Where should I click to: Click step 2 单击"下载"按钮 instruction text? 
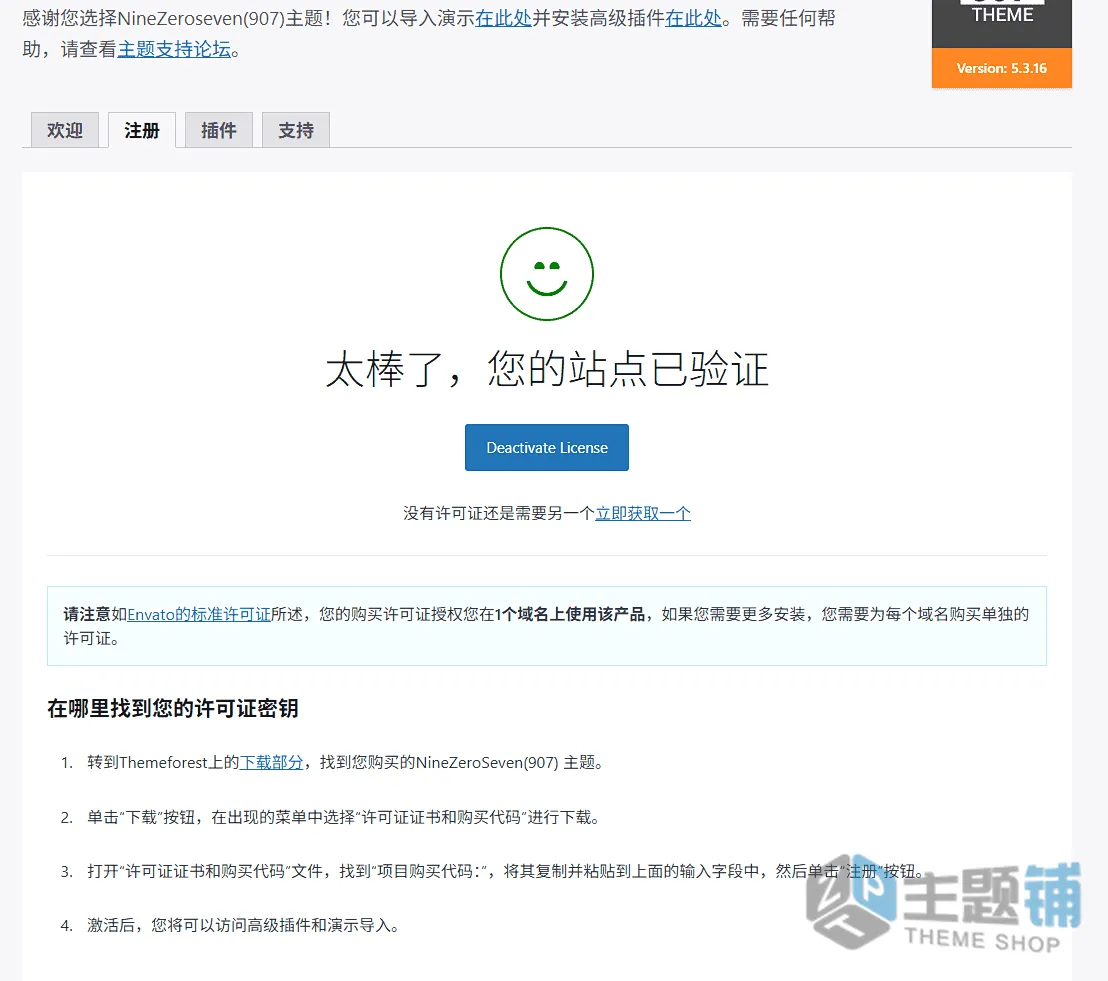[343, 817]
